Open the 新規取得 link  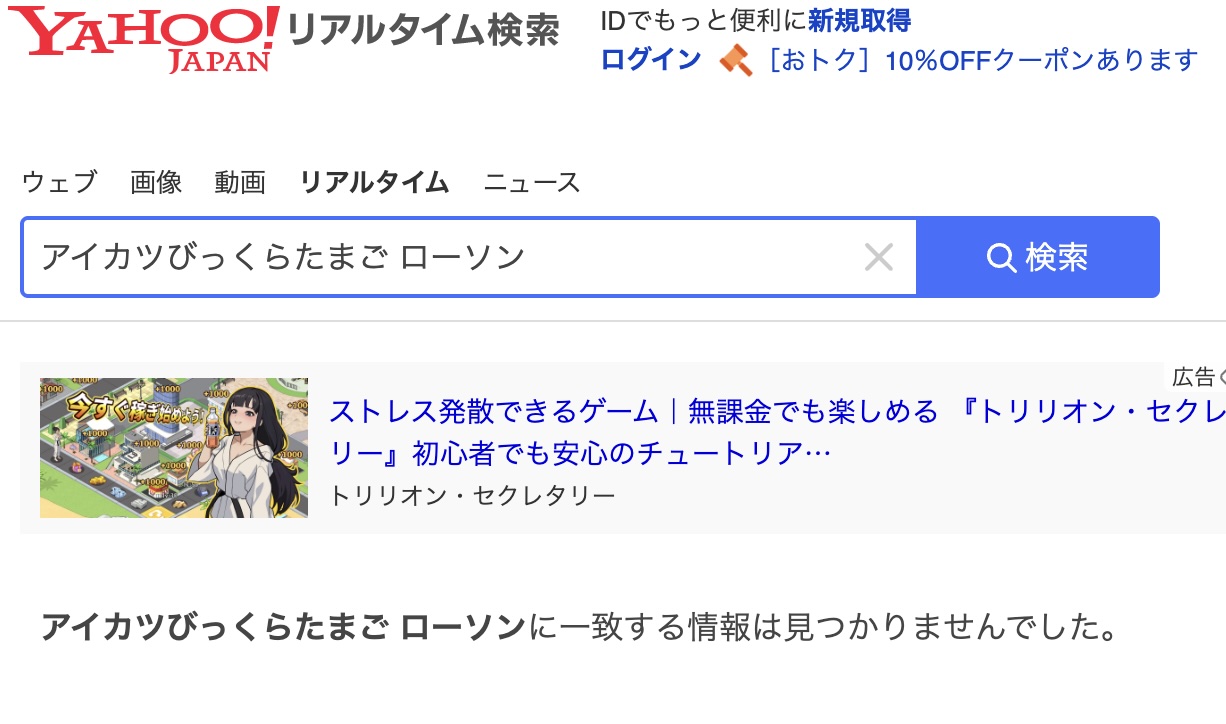point(860,20)
